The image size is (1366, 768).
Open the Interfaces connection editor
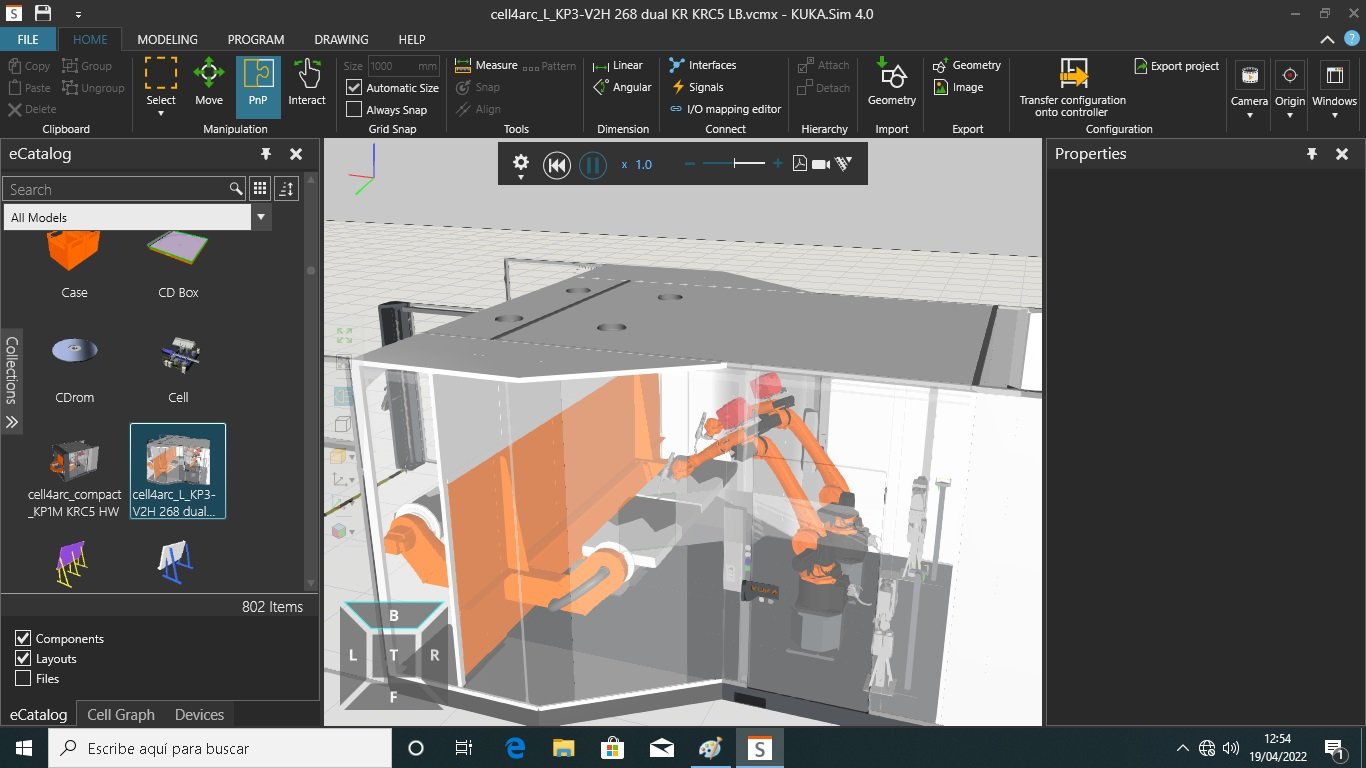coord(702,65)
